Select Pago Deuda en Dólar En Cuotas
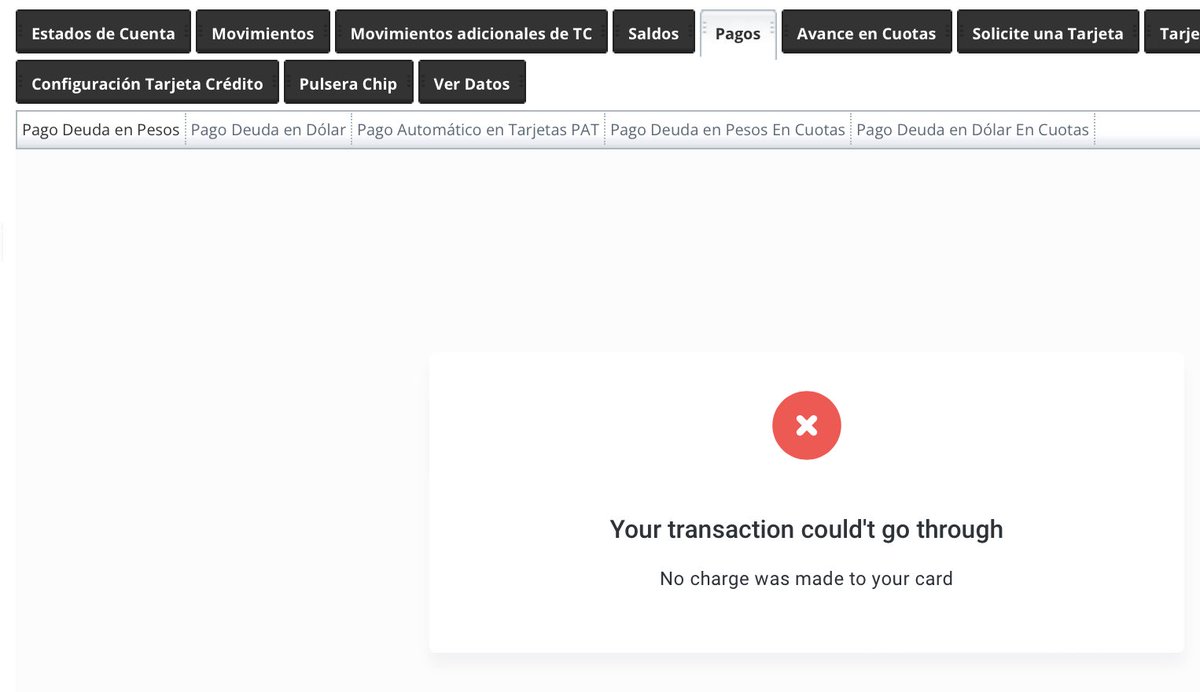This screenshot has height=692, width=1200. (x=973, y=130)
